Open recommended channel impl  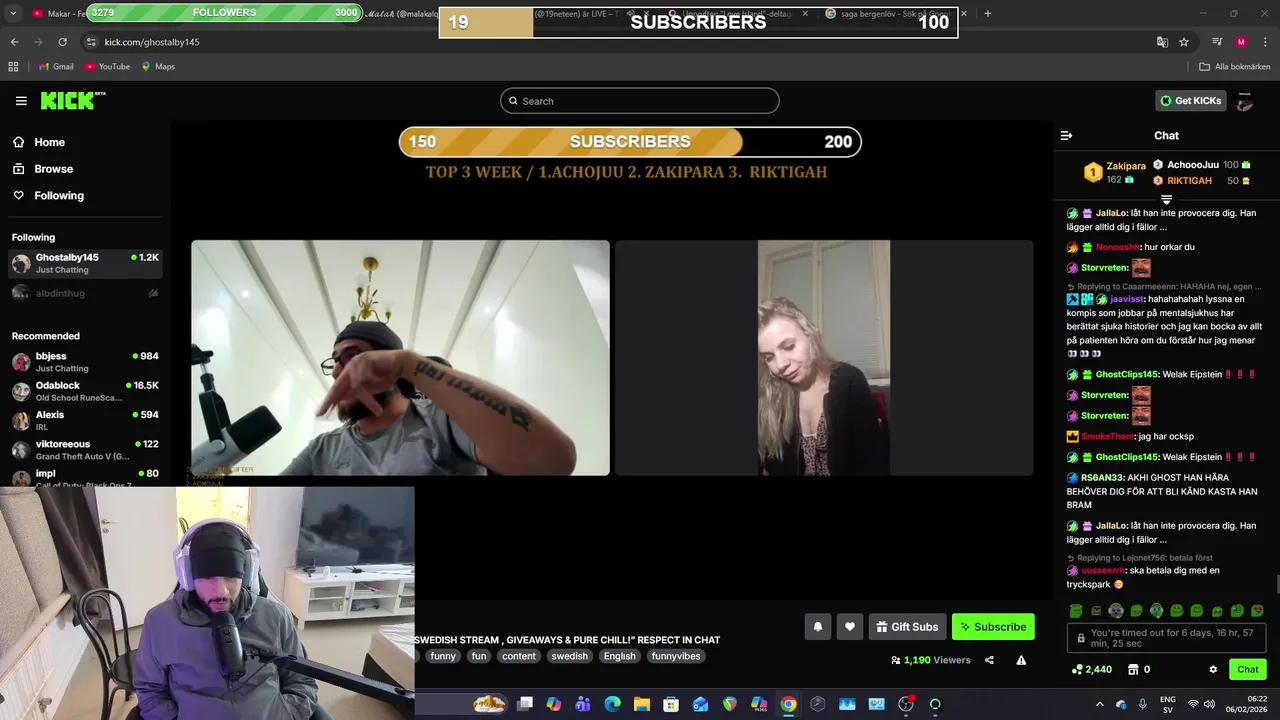click(x=85, y=477)
